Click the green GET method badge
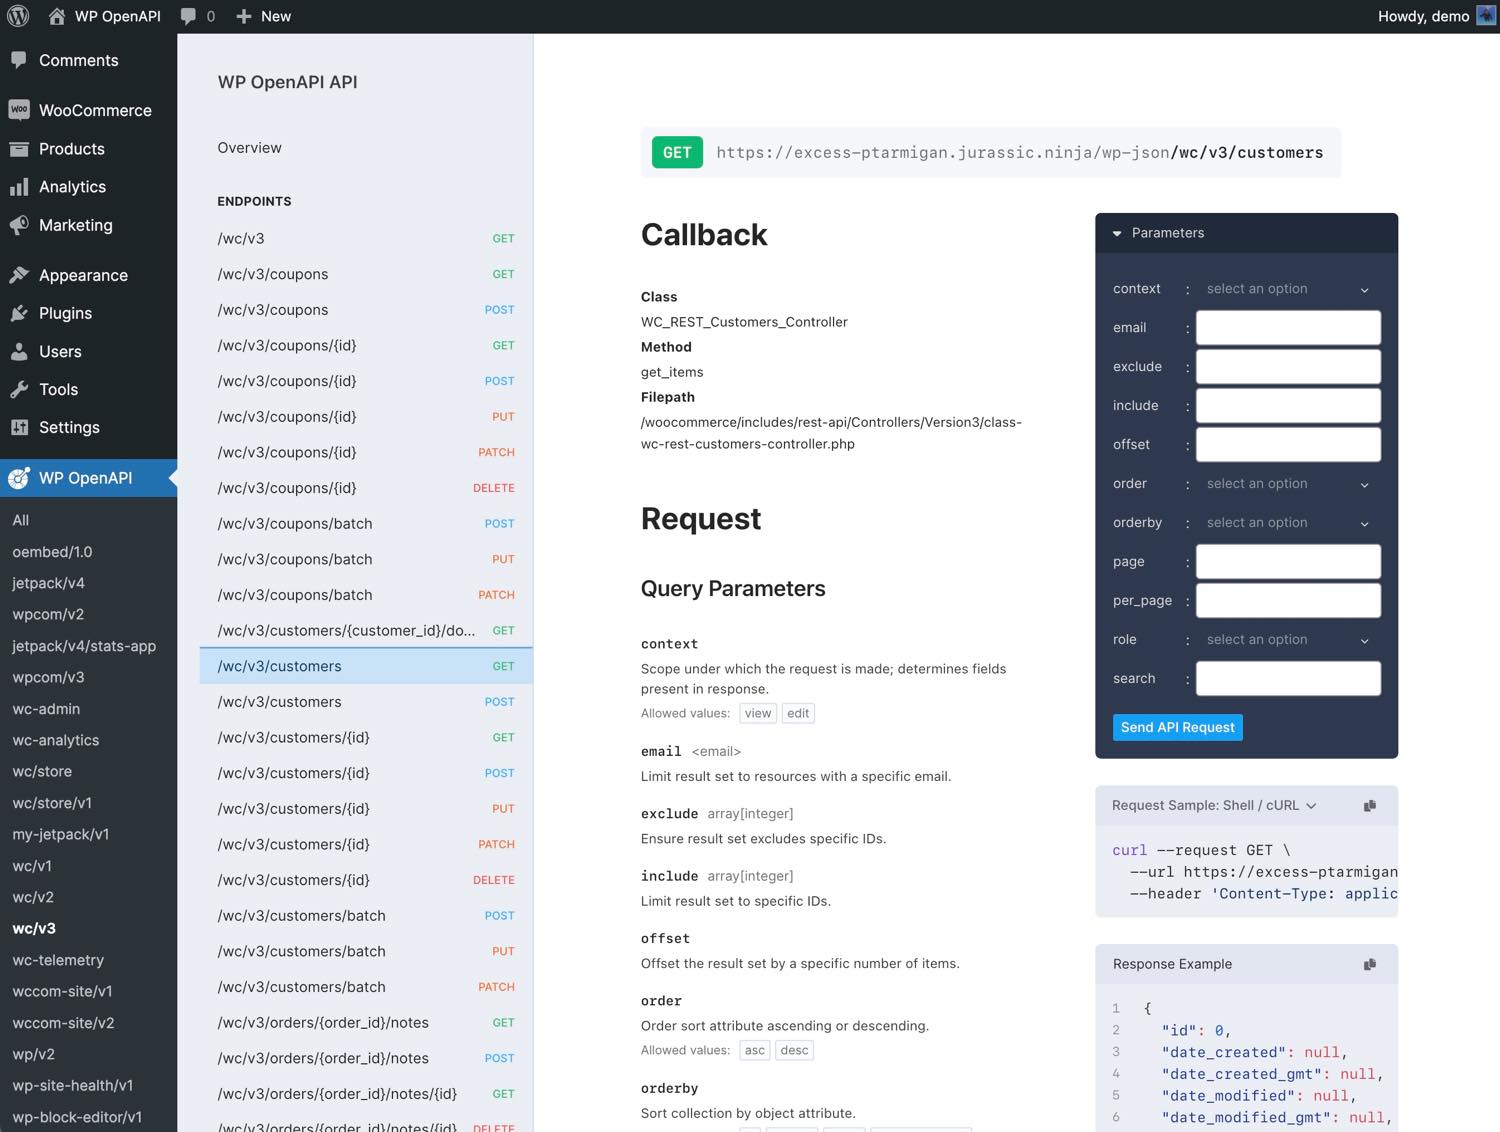This screenshot has width=1500, height=1132. [677, 153]
